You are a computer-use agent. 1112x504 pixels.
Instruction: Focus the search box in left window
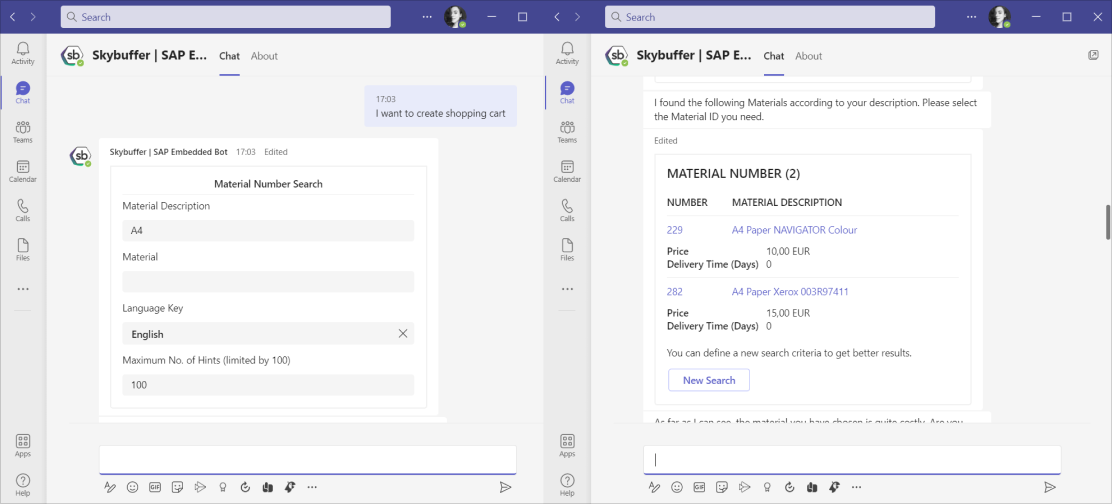coord(226,17)
